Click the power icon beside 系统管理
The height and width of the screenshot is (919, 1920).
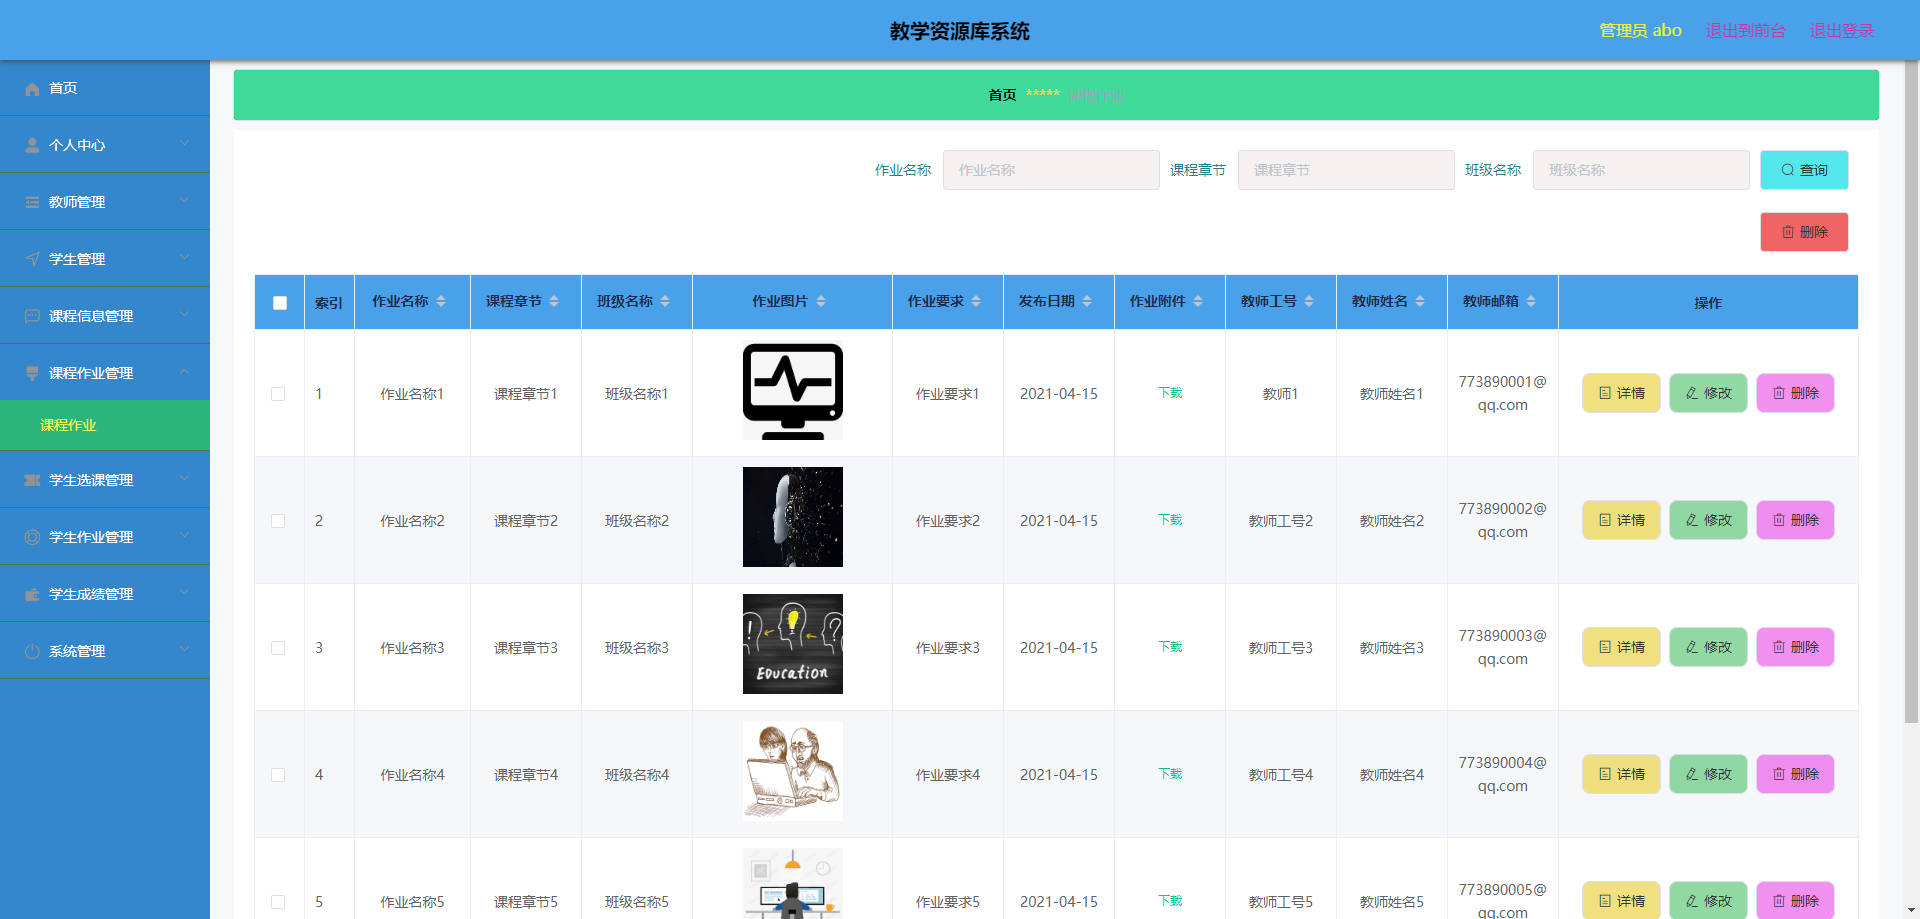coord(32,652)
